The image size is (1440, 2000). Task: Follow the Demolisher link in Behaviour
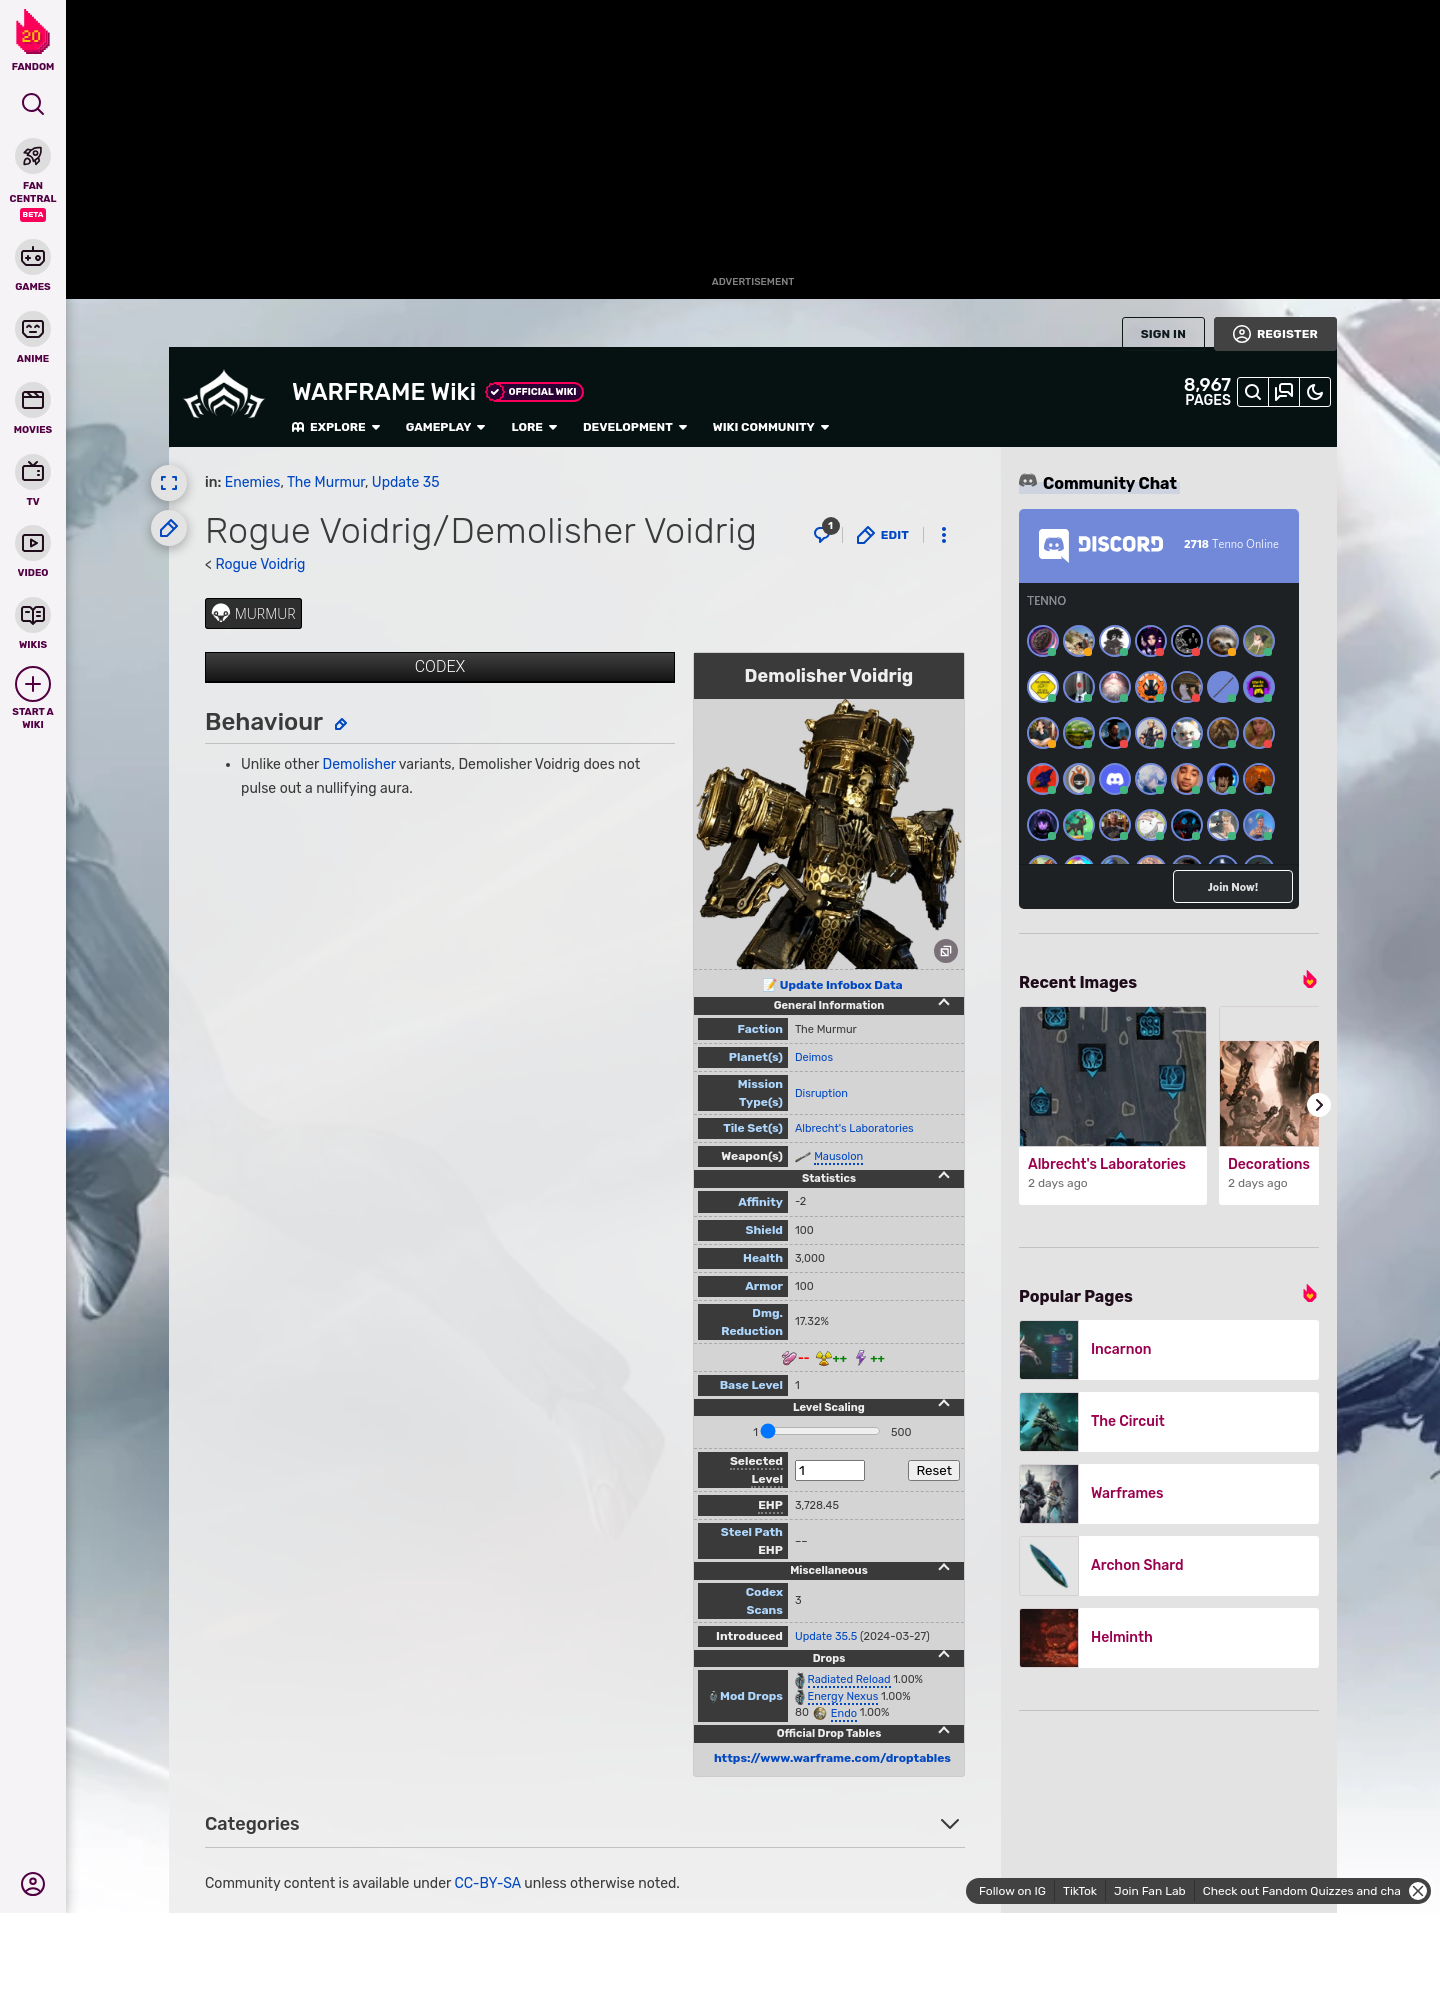(359, 764)
